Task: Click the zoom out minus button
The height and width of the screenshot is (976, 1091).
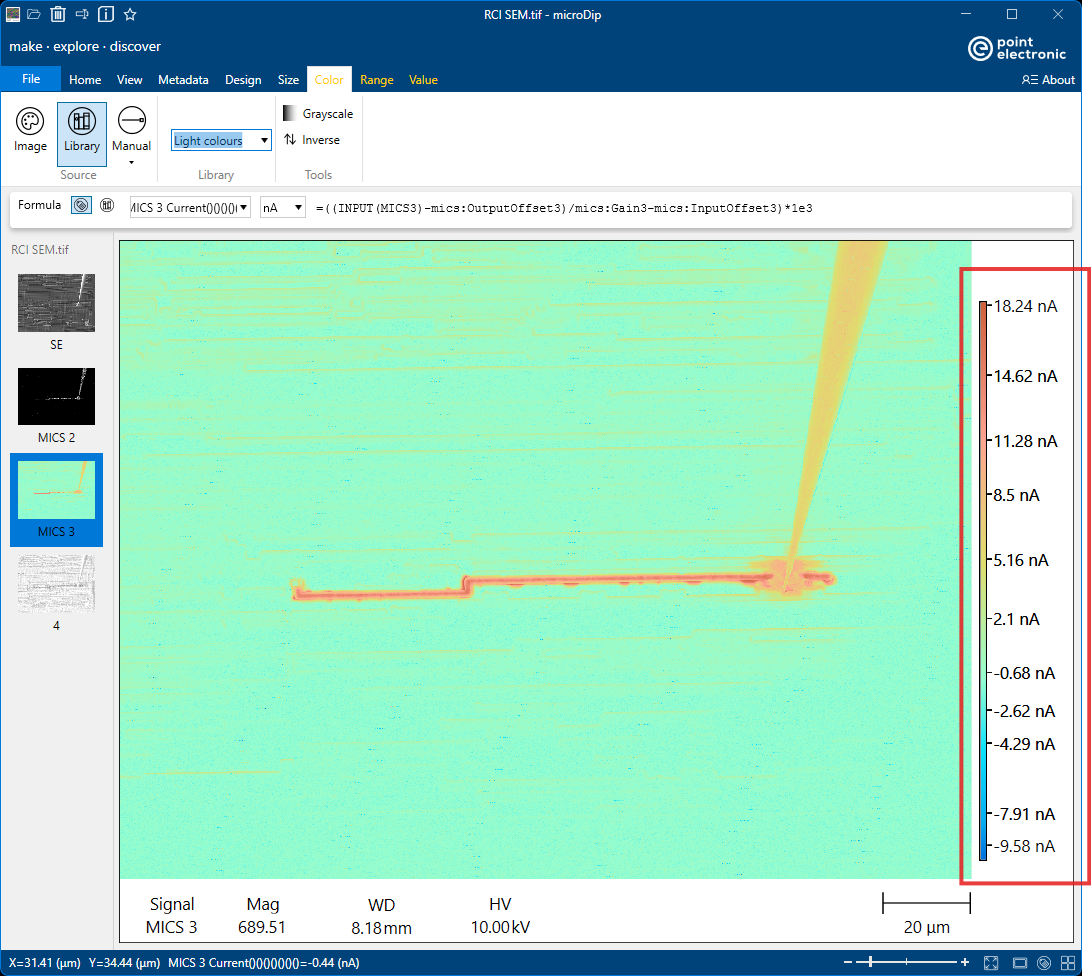Action: 847,963
